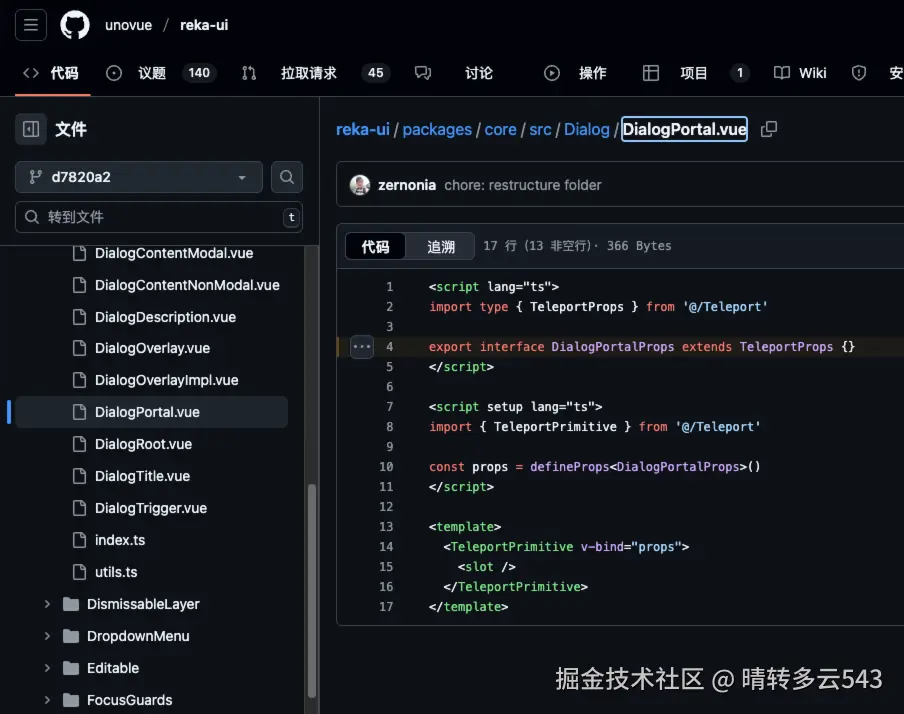Expand the DismissableLayer folder chevron

[47, 604]
